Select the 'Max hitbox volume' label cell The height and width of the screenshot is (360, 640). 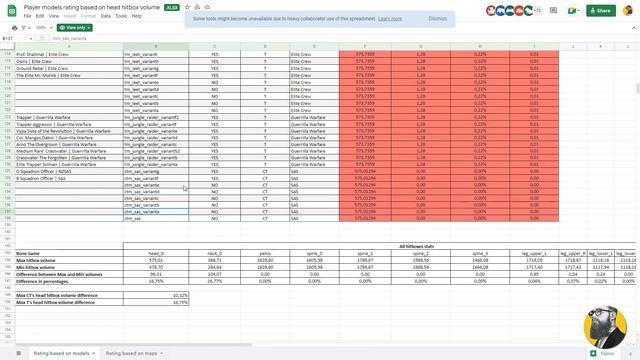[x=69, y=260]
